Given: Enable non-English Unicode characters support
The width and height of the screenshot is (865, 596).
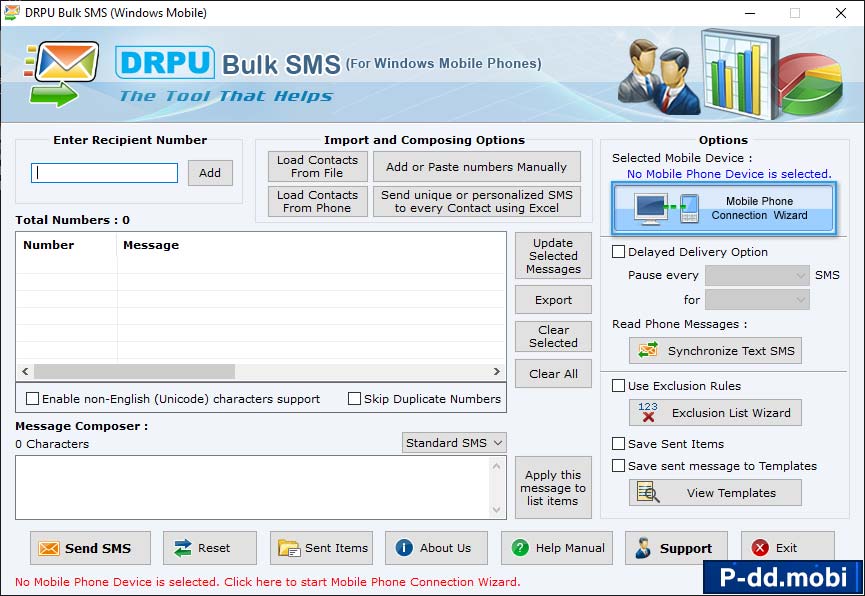Looking at the screenshot, I should pos(33,398).
